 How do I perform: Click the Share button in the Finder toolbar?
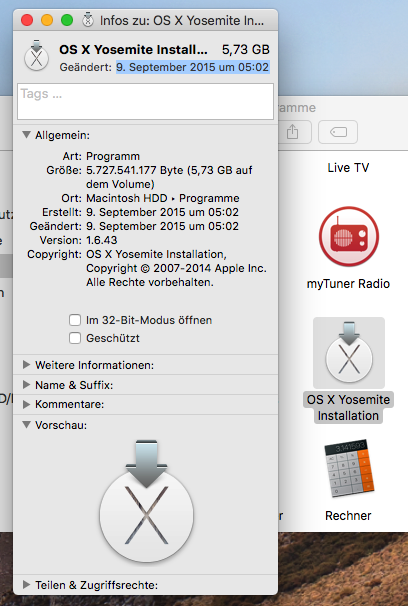click(293, 132)
